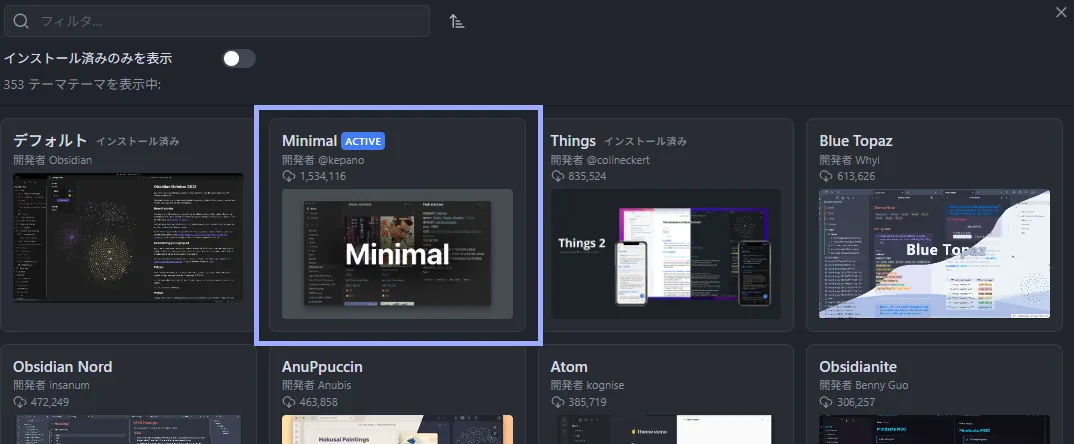Close the theme browser with the X icon
Screen dimensions: 1074x444
pos(1061,12)
